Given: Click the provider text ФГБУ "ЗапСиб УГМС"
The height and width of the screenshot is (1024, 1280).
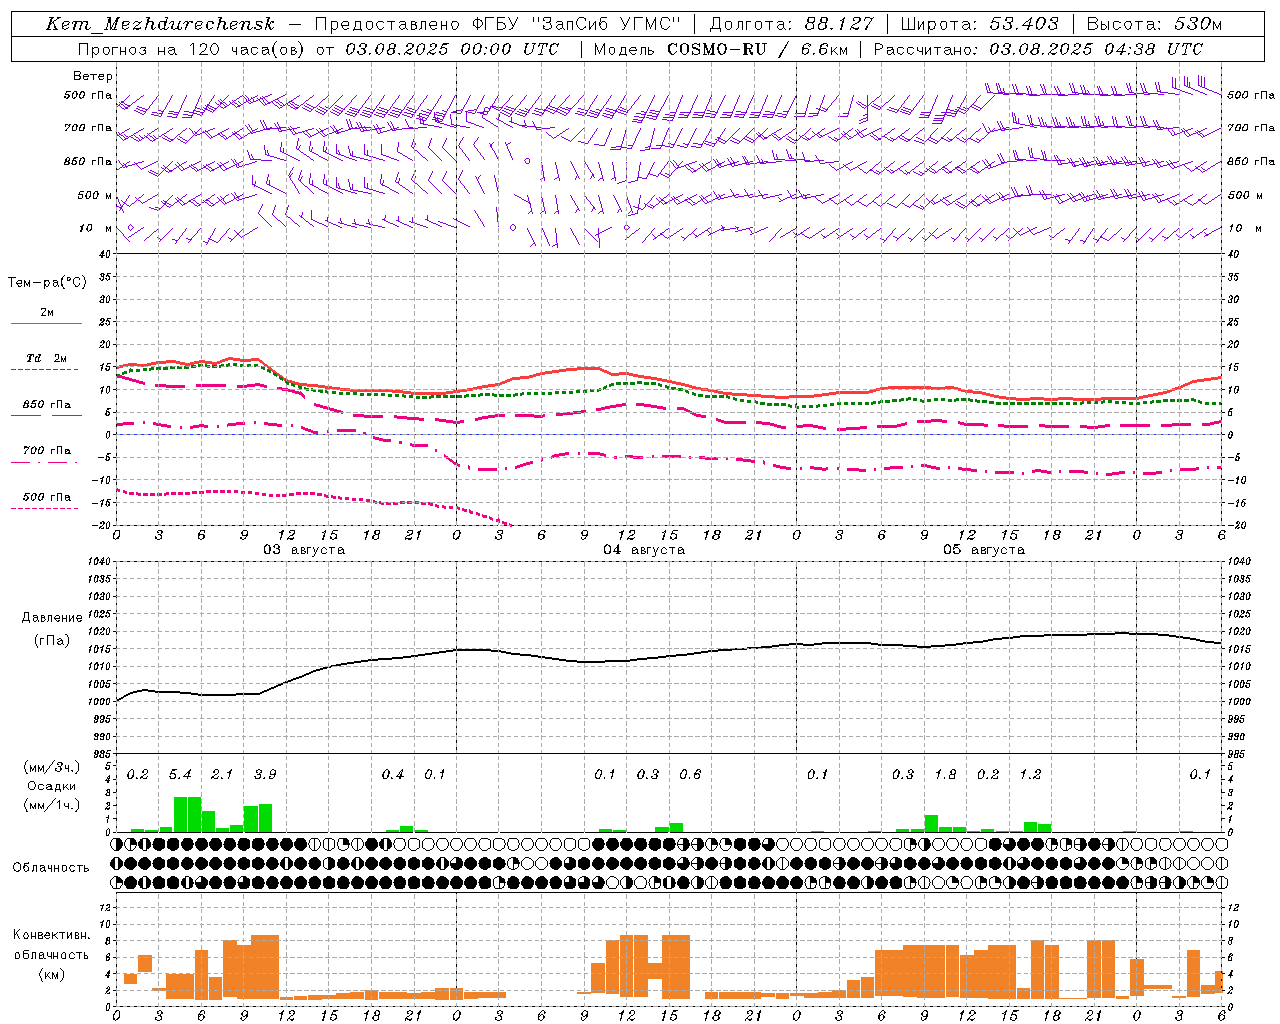Looking at the screenshot, I should (574, 24).
